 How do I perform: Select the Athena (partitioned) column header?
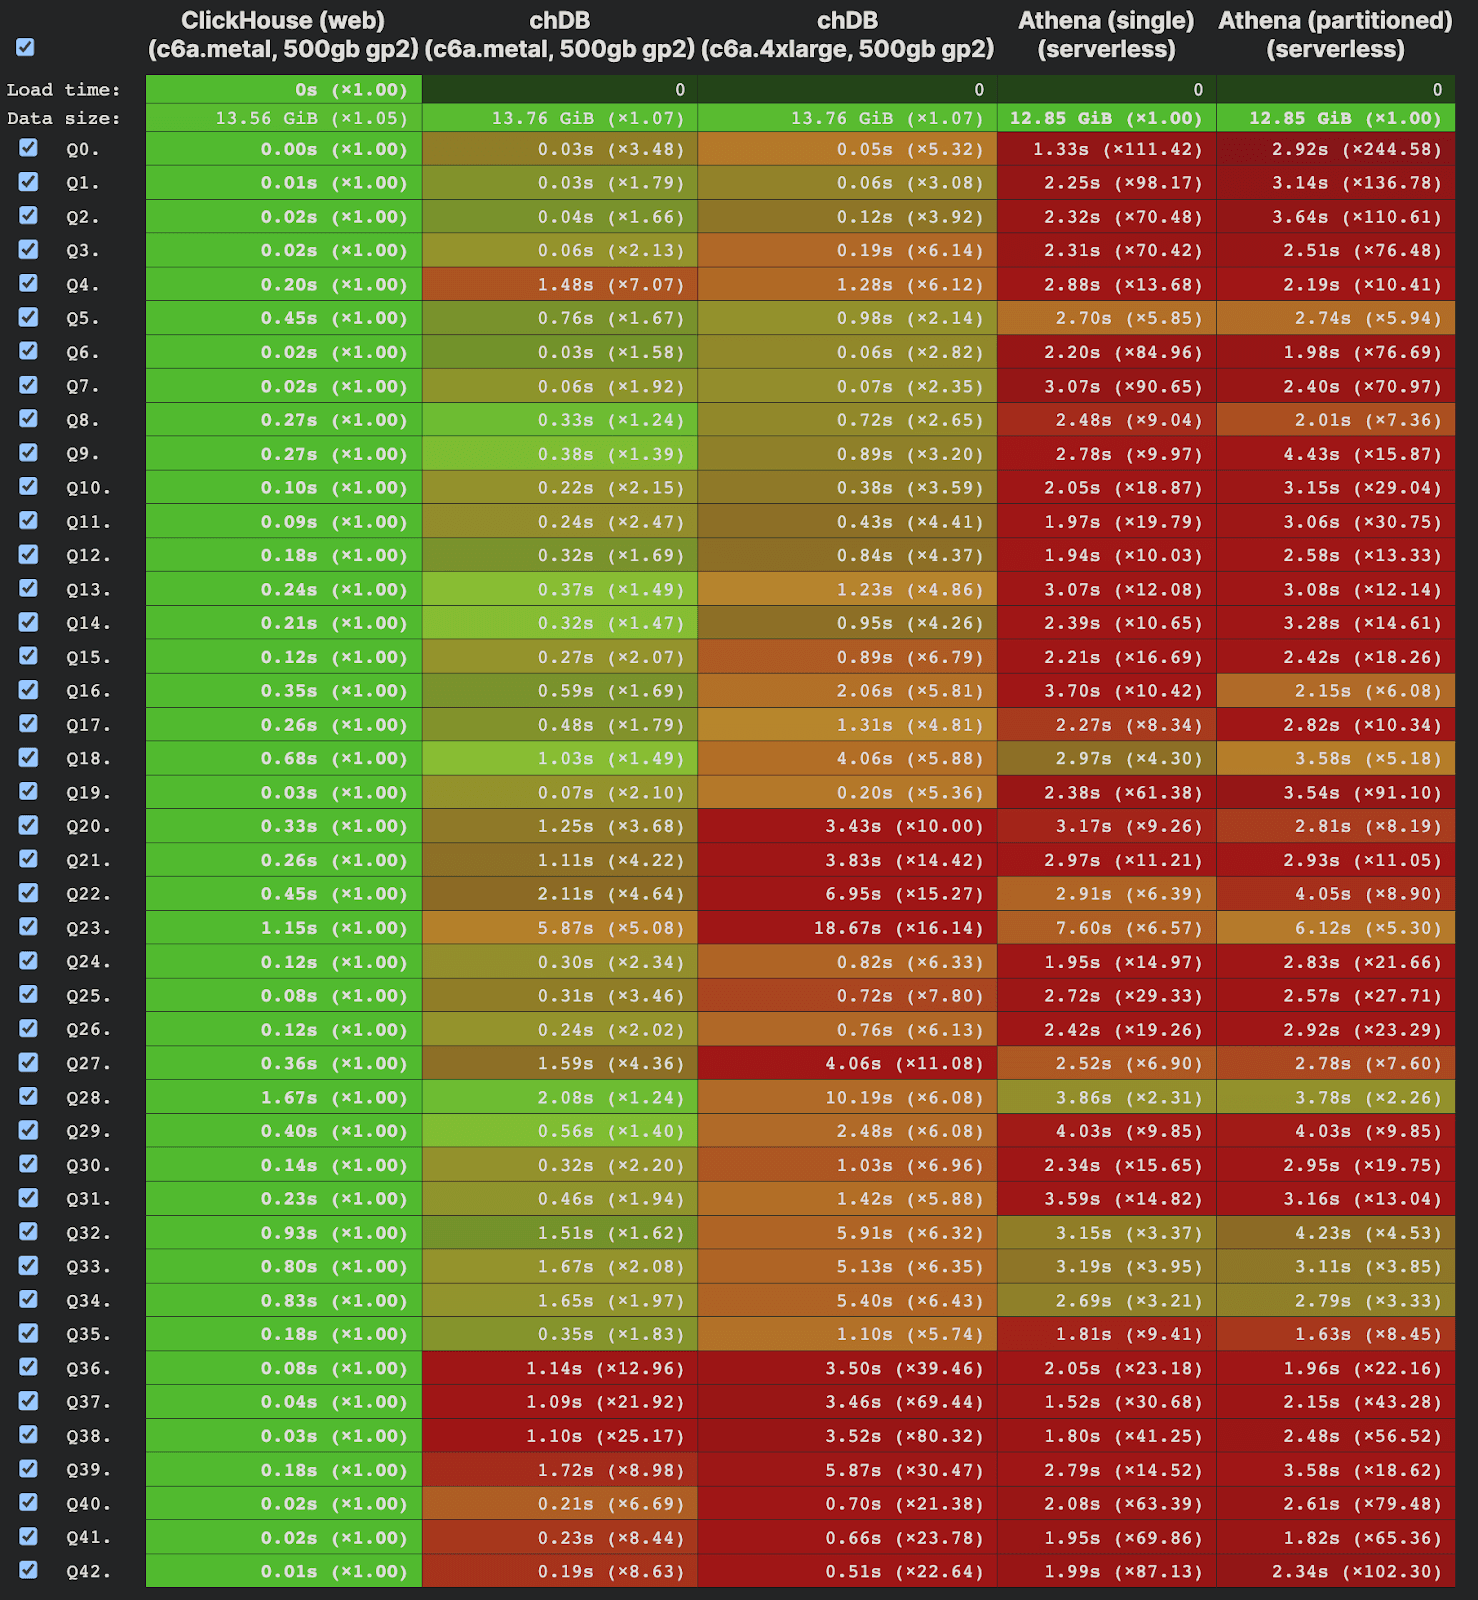tap(1335, 35)
